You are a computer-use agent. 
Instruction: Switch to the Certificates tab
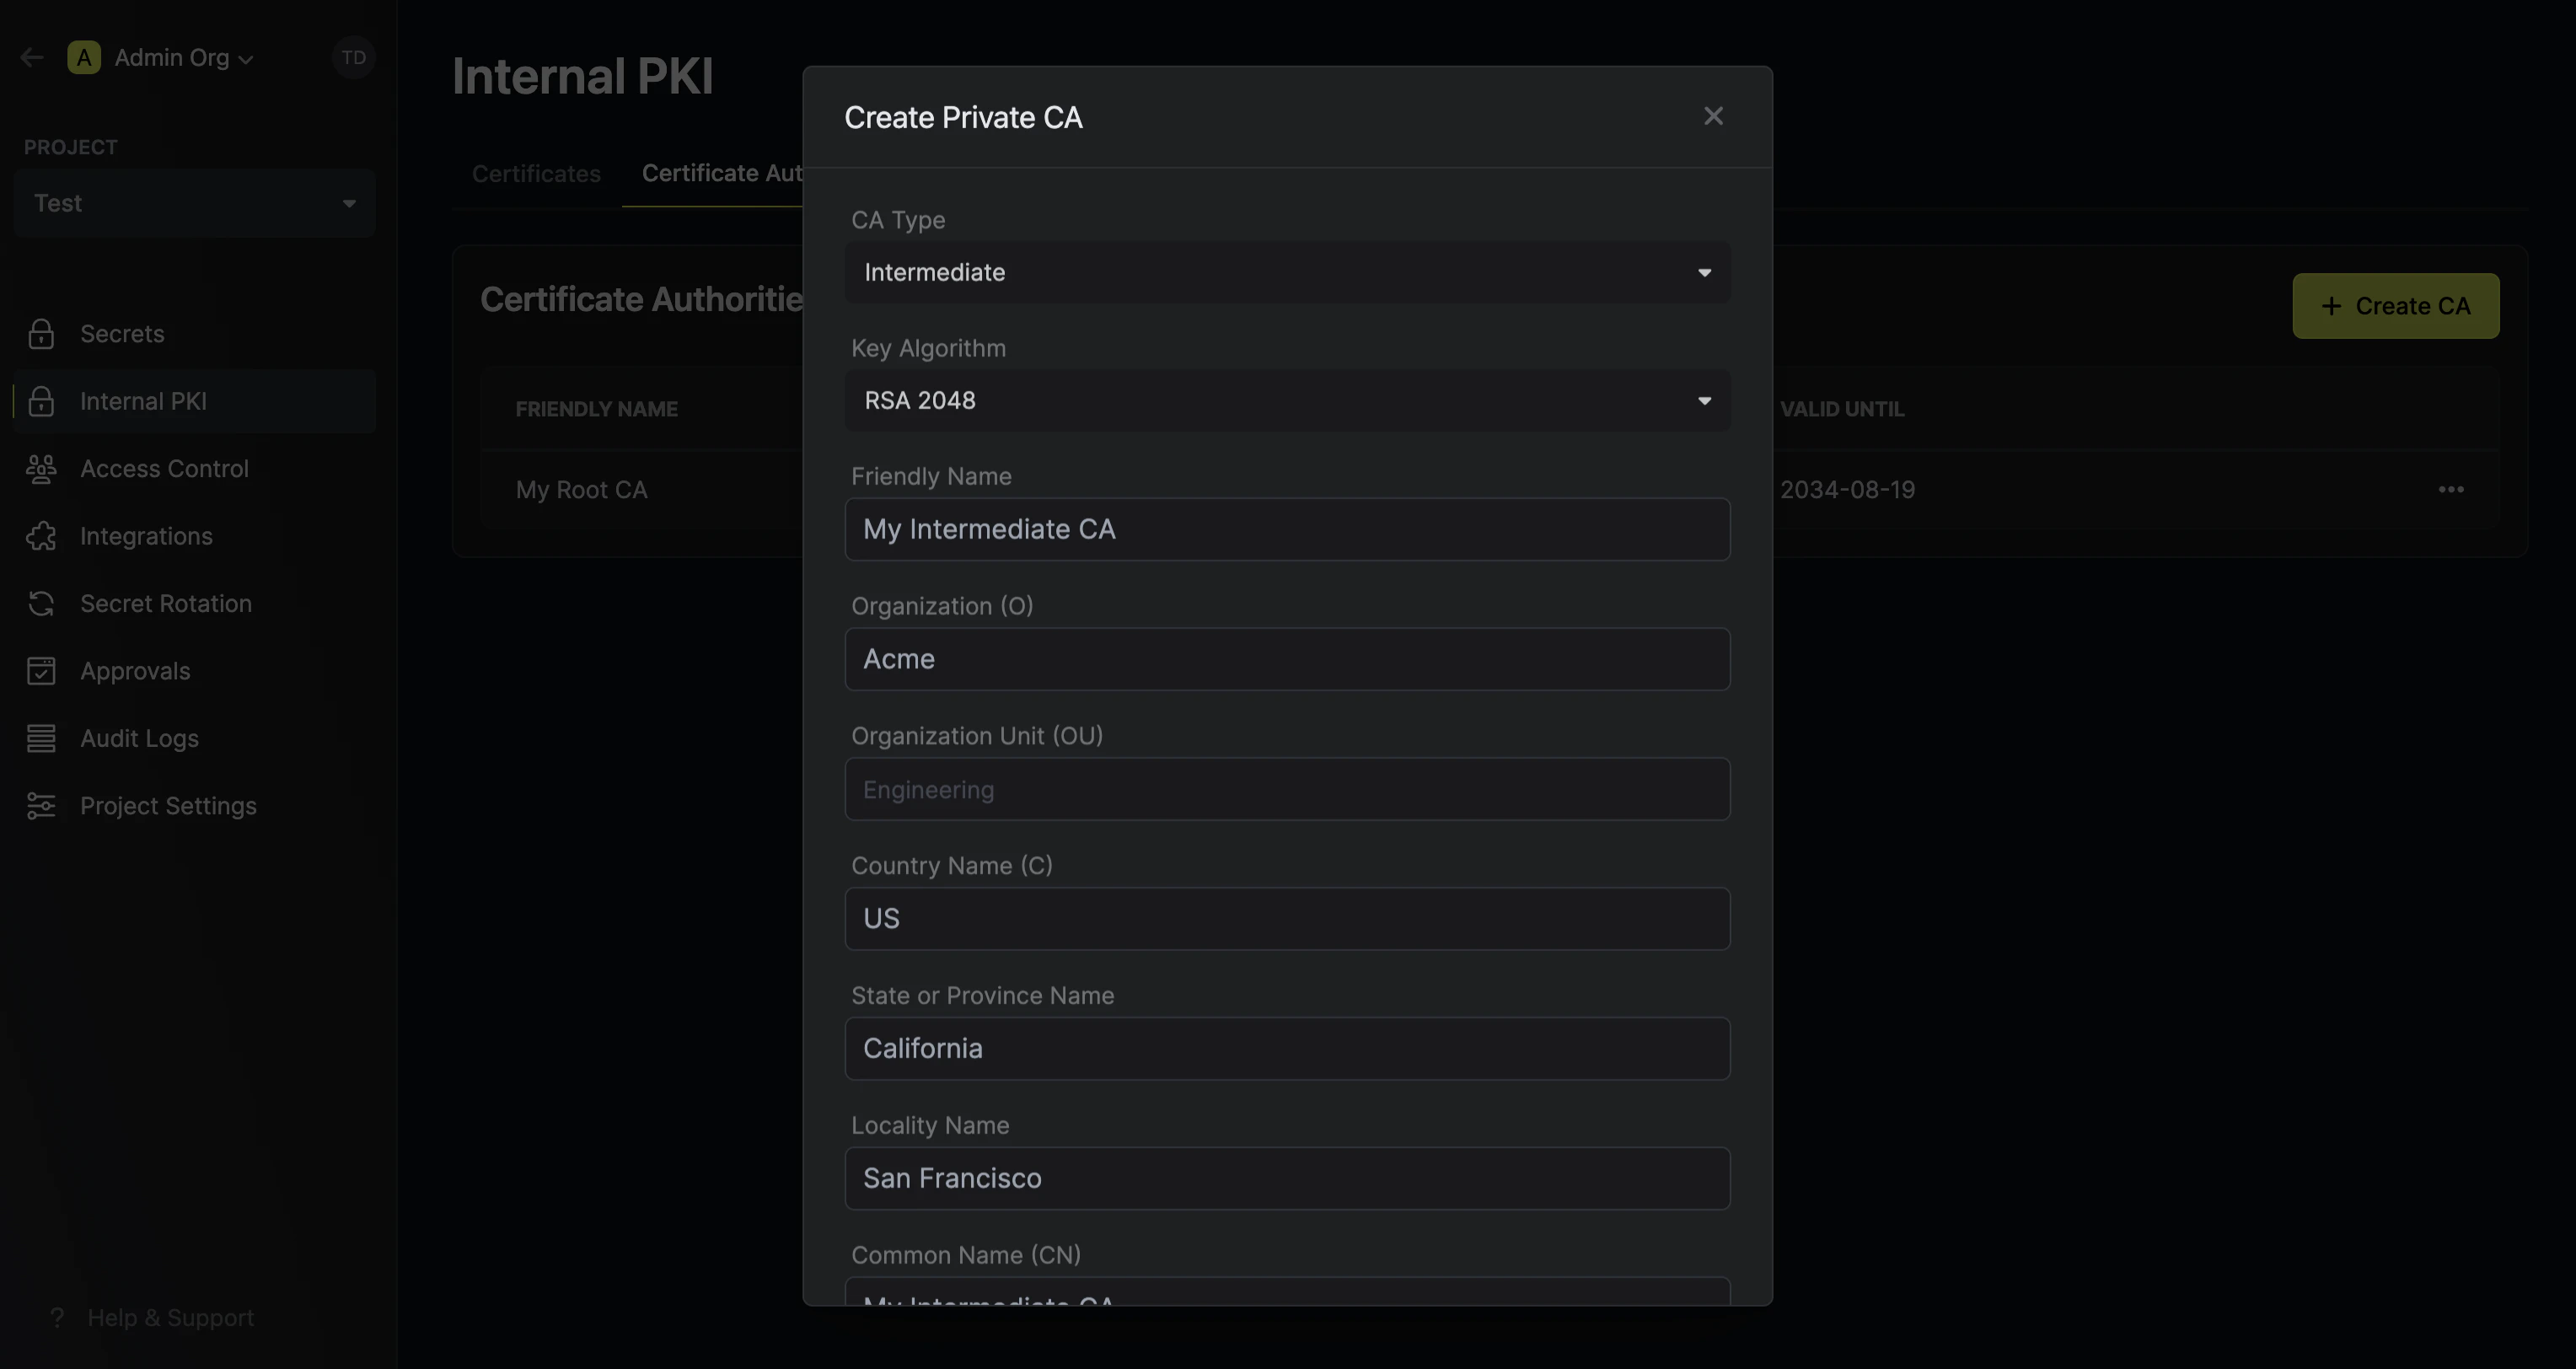536,174
